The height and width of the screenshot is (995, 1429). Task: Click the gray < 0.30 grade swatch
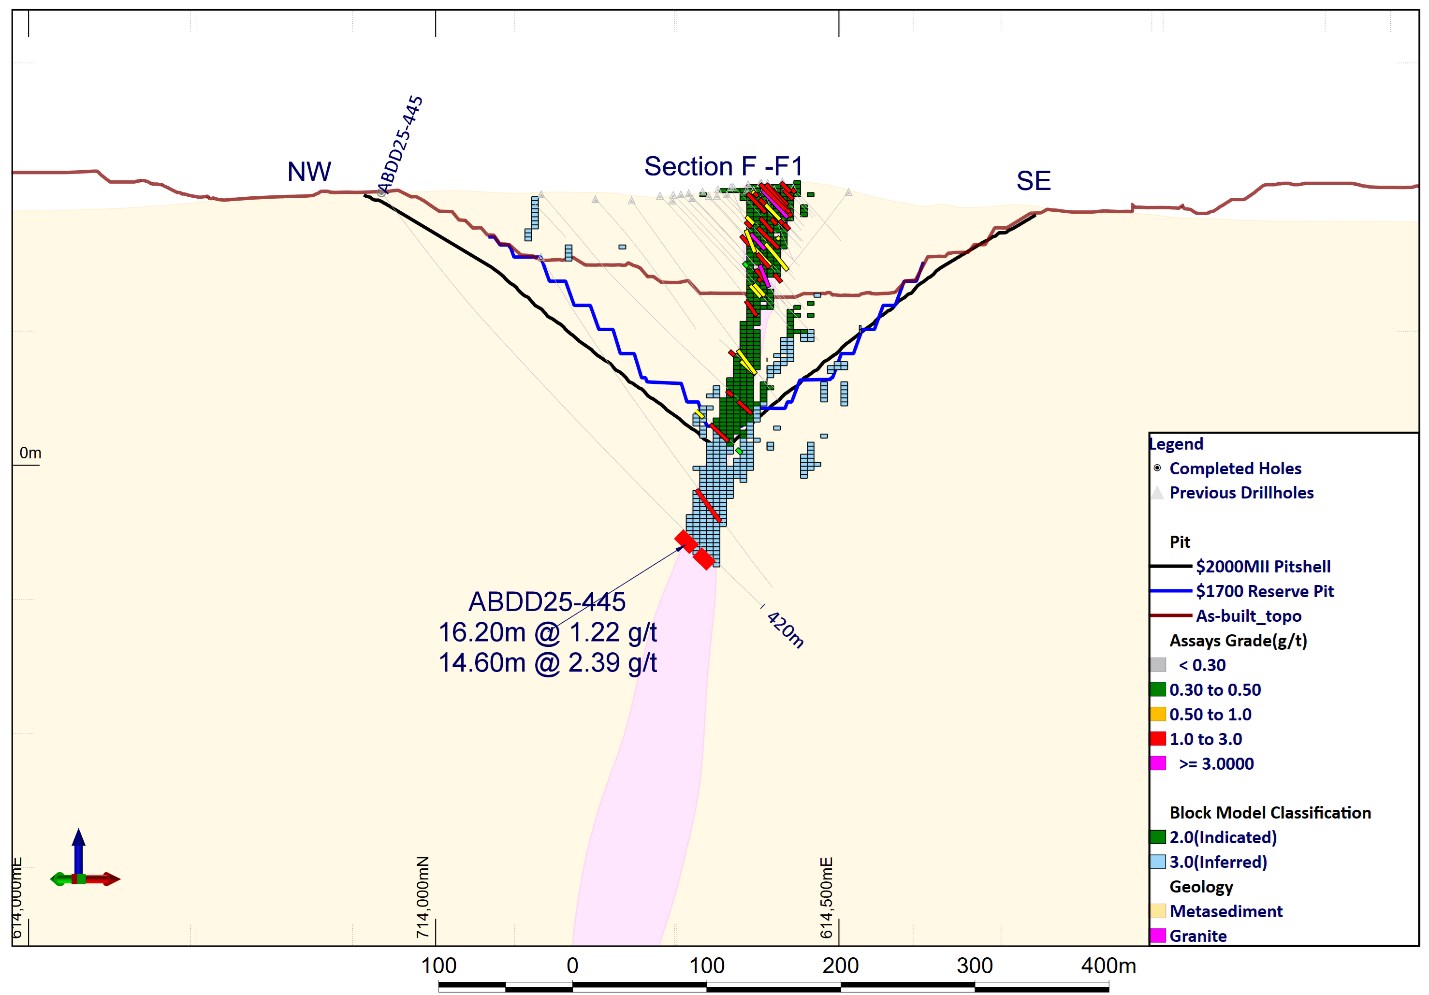click(x=1158, y=665)
